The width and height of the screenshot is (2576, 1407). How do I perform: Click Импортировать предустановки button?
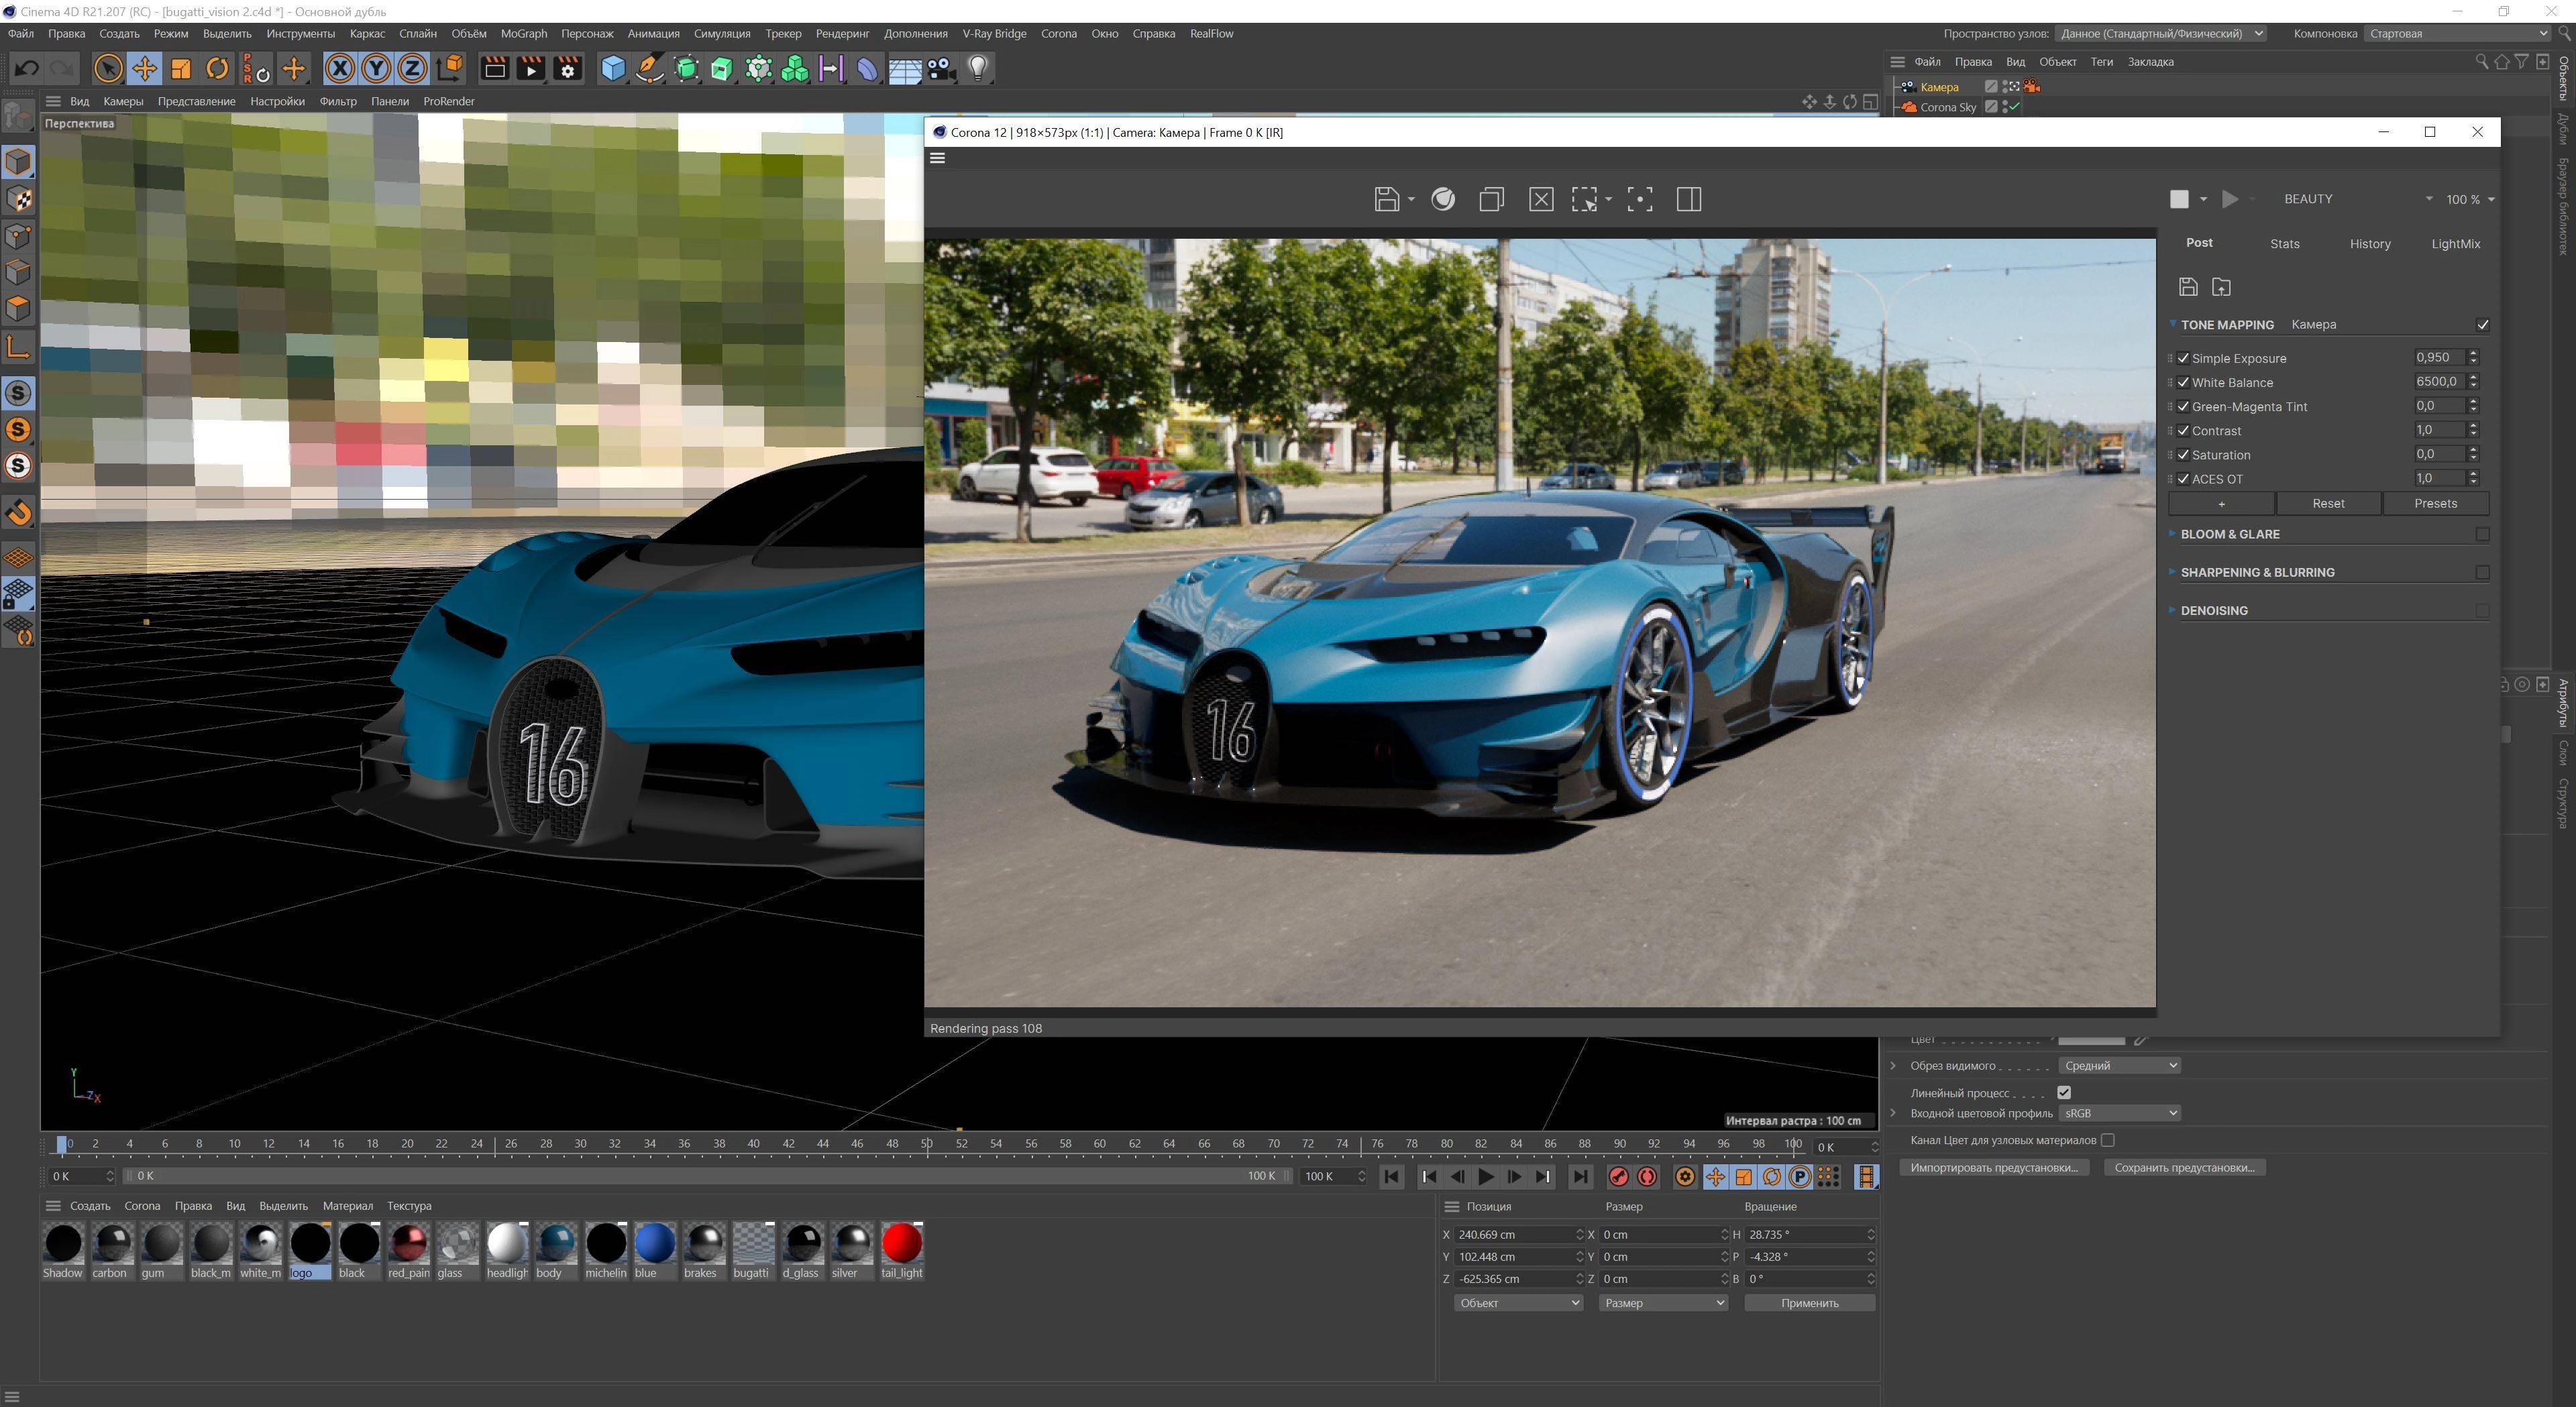click(1993, 1167)
